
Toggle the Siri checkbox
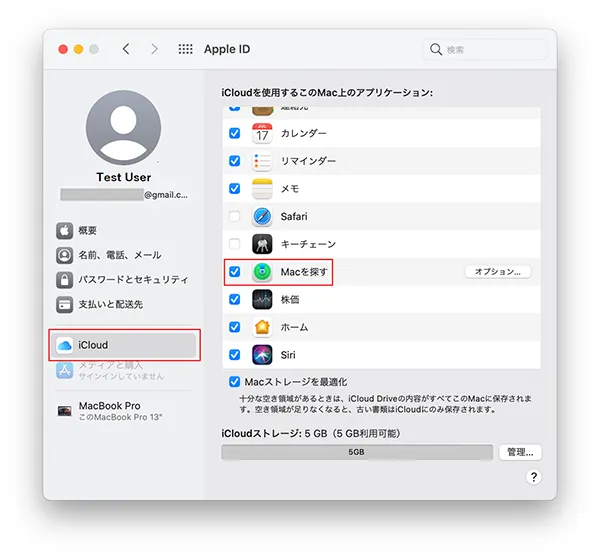click(x=234, y=355)
